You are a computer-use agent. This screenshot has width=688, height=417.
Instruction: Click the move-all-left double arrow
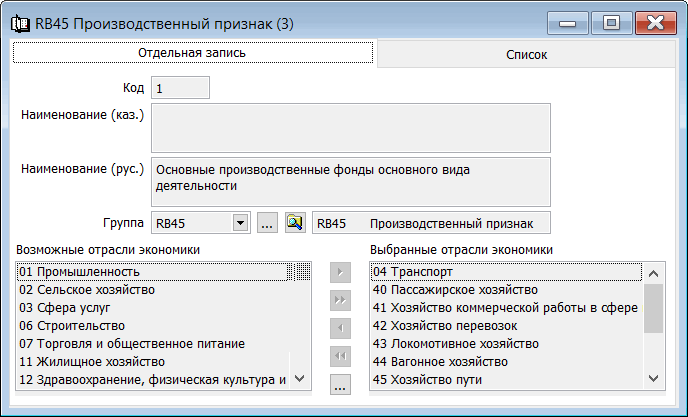click(340, 356)
